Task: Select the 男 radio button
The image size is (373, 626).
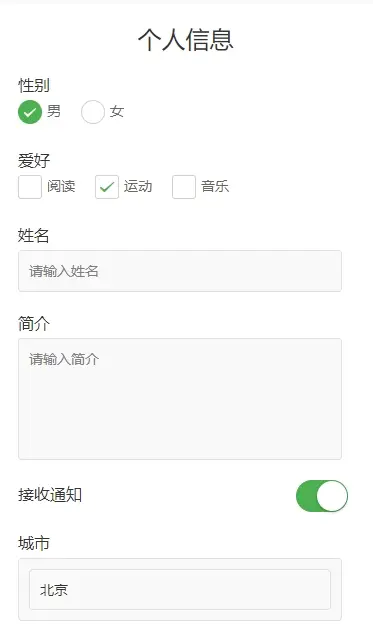Action: click(x=30, y=112)
